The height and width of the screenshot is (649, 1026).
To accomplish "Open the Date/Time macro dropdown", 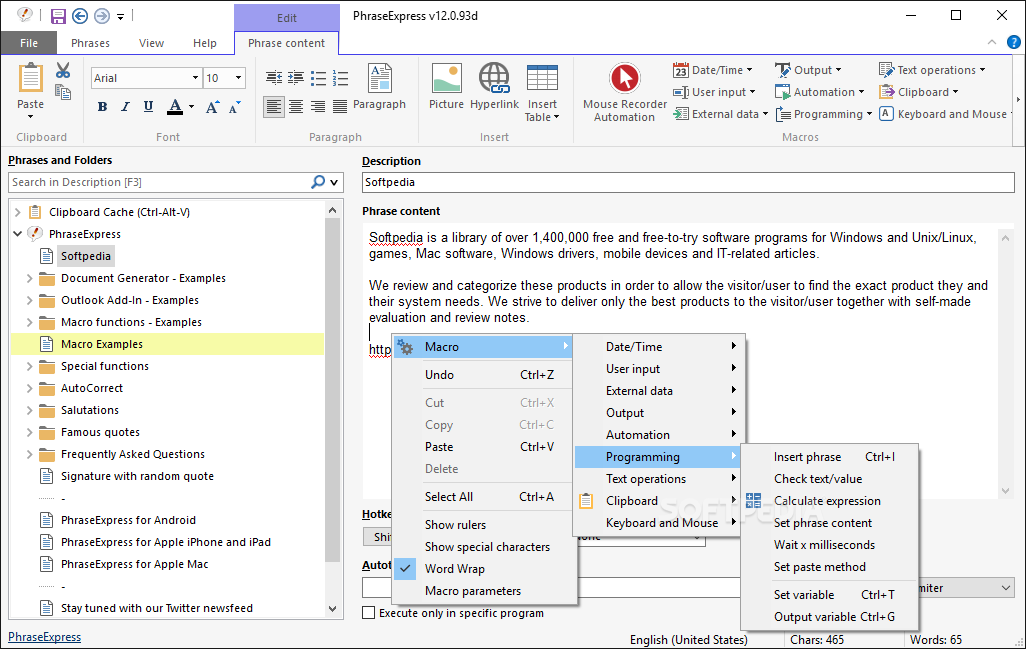I will tap(713, 70).
